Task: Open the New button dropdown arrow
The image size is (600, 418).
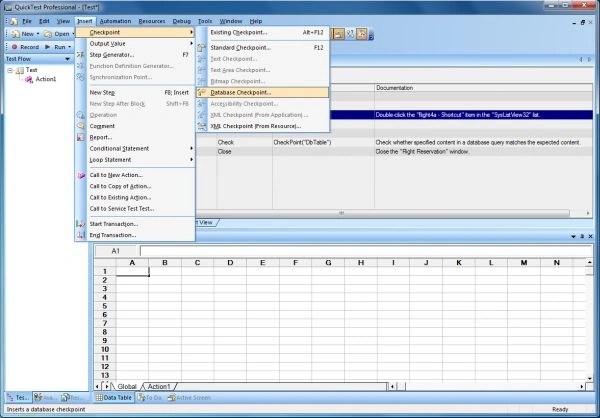Action: click(38, 34)
